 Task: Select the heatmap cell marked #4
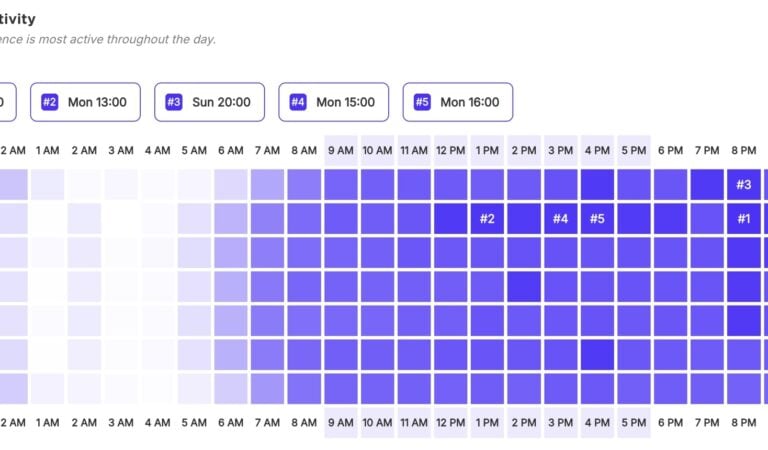560,219
